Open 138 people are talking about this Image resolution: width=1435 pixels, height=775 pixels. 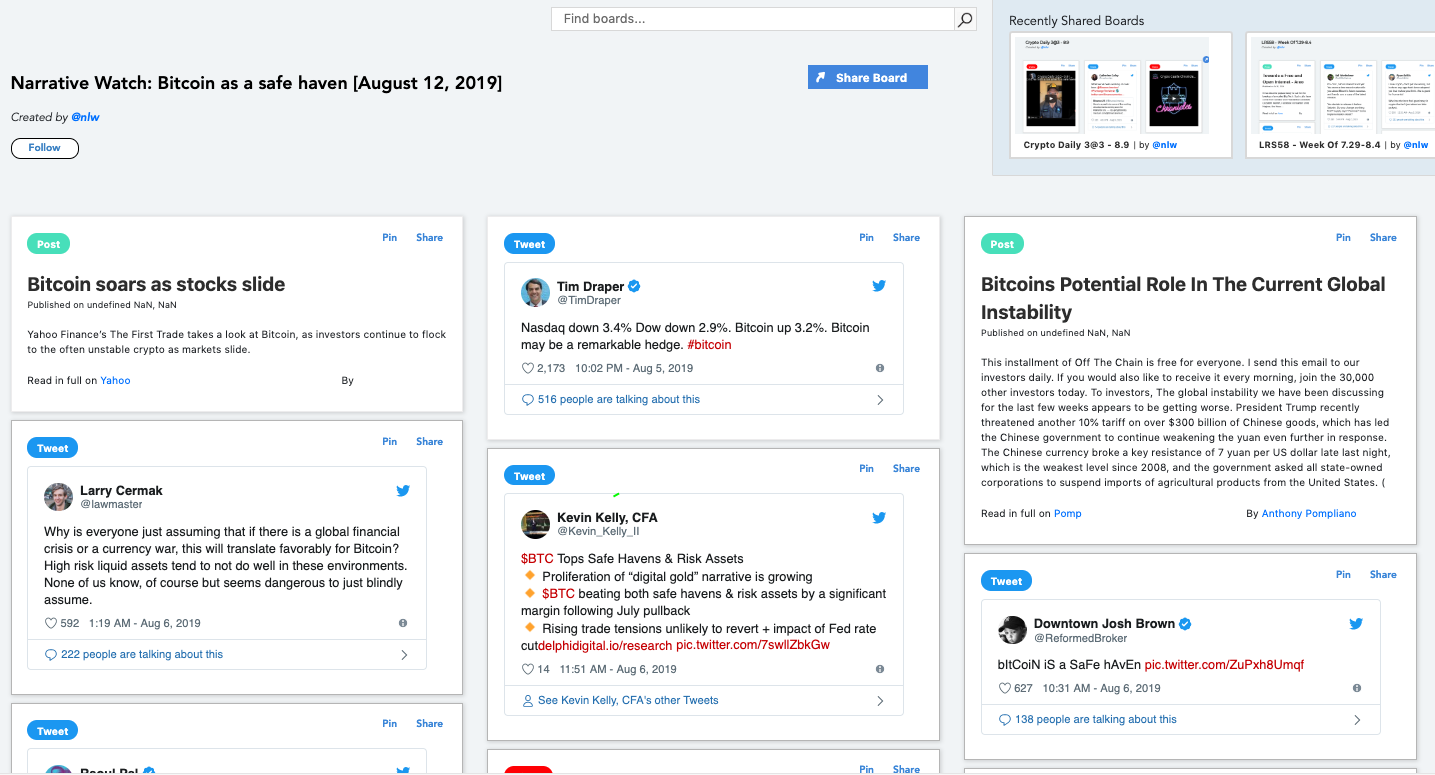click(1096, 719)
